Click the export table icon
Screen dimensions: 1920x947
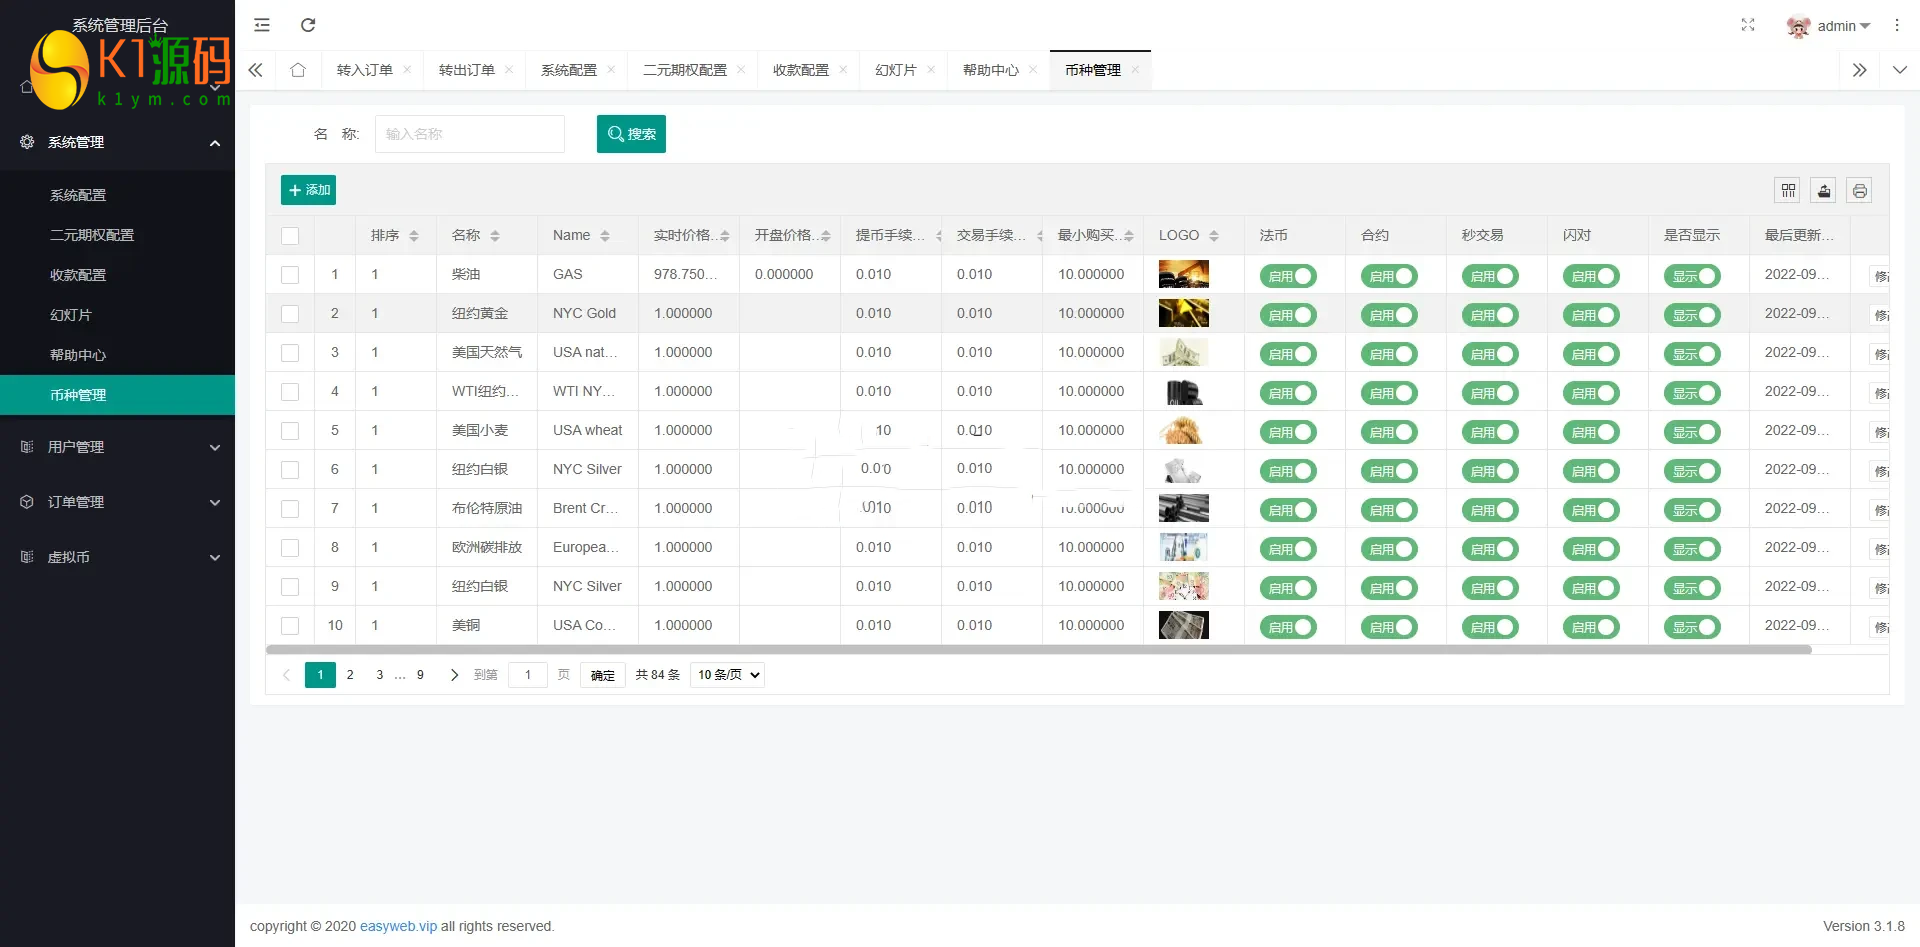[x=1824, y=191]
